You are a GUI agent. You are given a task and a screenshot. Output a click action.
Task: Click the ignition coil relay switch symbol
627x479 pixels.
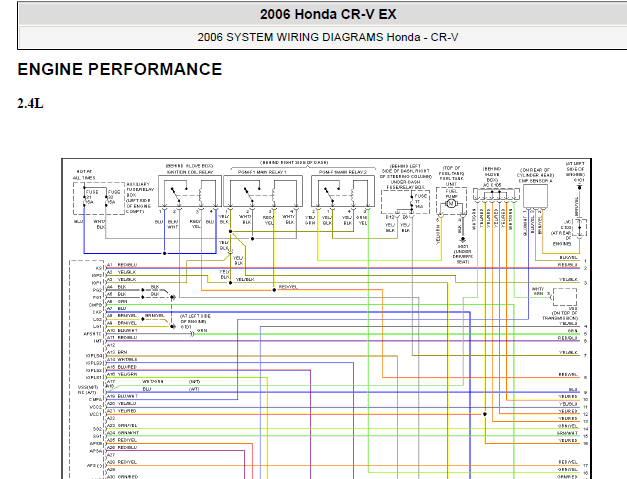(177, 194)
